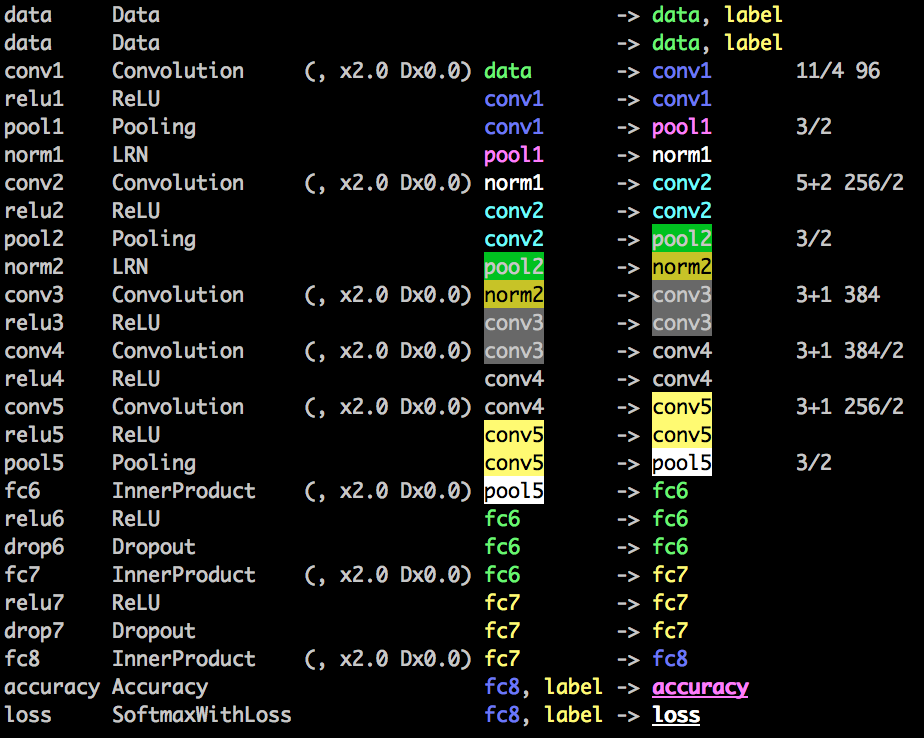Image resolution: width=924 pixels, height=738 pixels.
Task: Click the LRN type in the norm2 row
Action: (x=130, y=267)
